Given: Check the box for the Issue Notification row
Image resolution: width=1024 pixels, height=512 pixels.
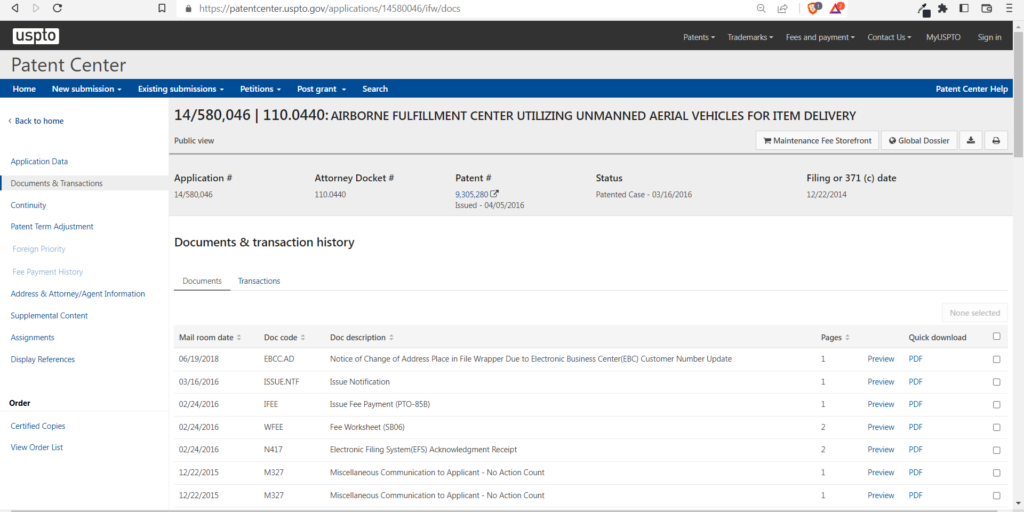Looking at the screenshot, I should 996,382.
